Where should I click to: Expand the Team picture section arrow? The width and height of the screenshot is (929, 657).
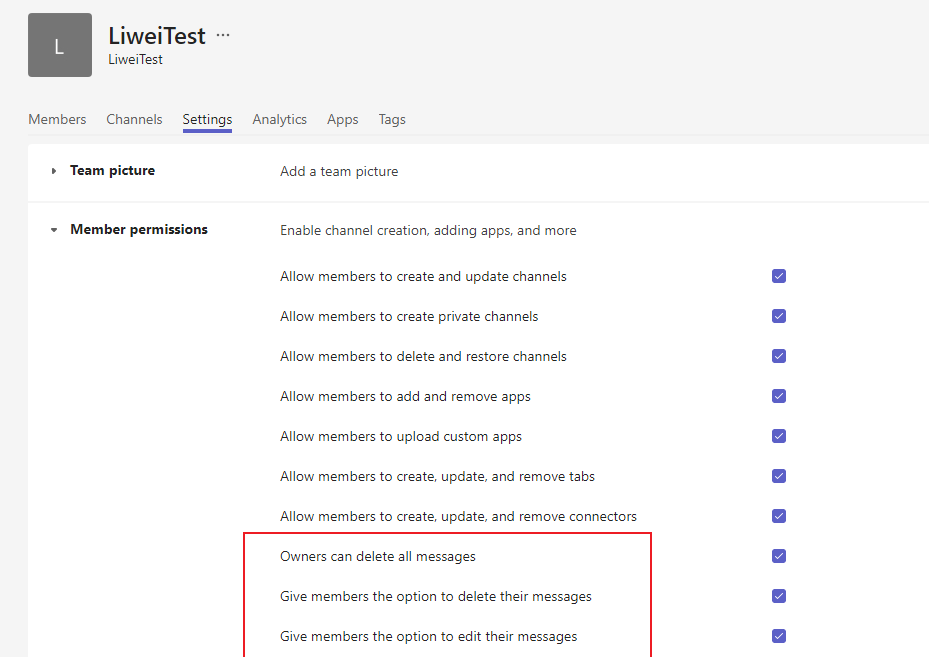54,171
